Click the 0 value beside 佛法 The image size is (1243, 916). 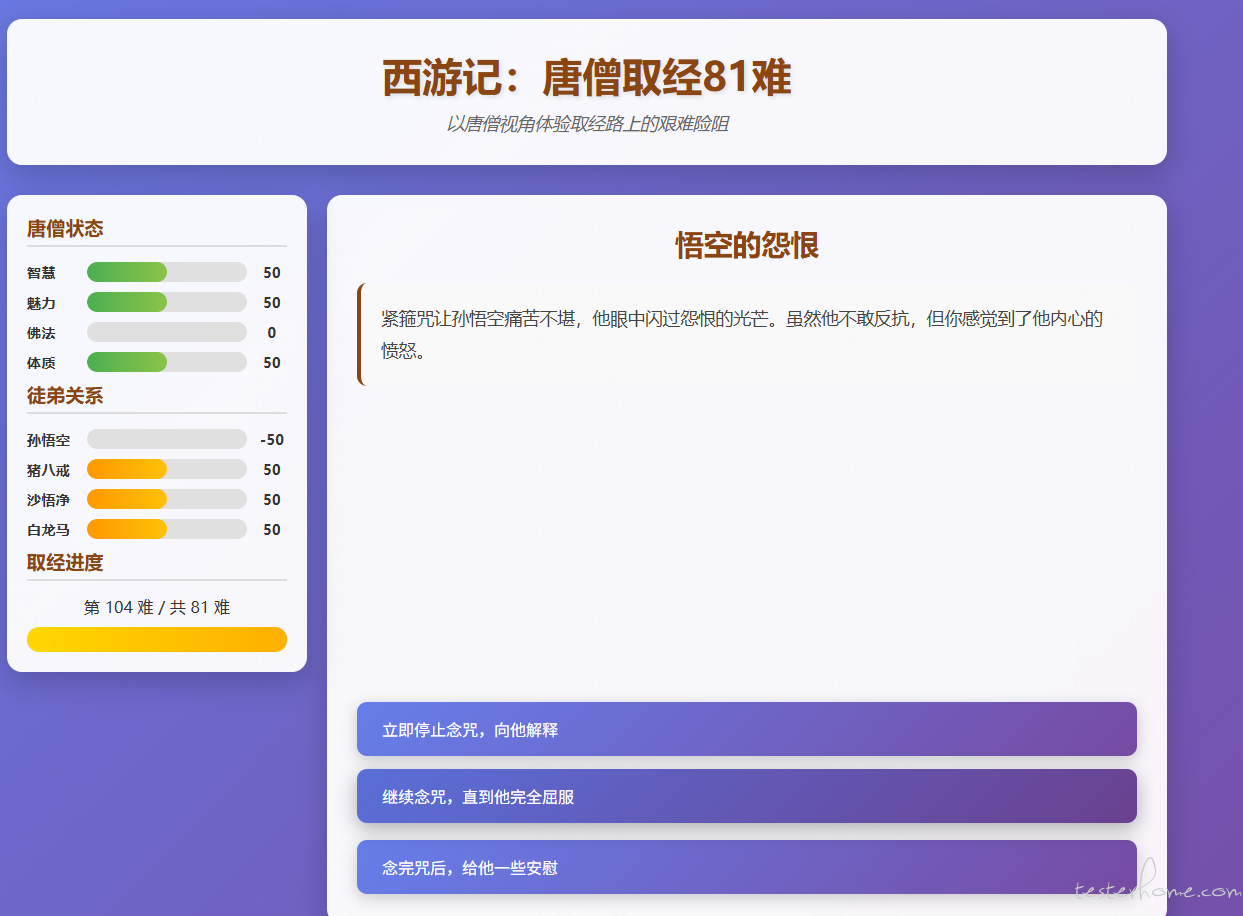click(272, 333)
